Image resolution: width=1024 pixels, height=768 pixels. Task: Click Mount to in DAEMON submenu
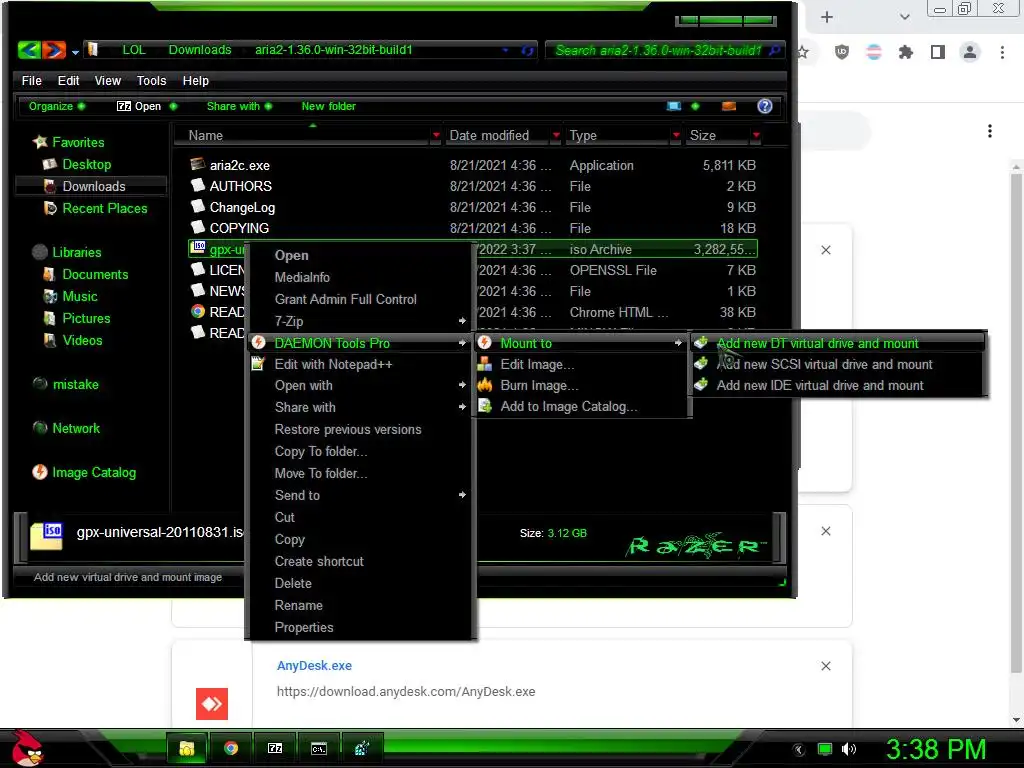(x=581, y=343)
